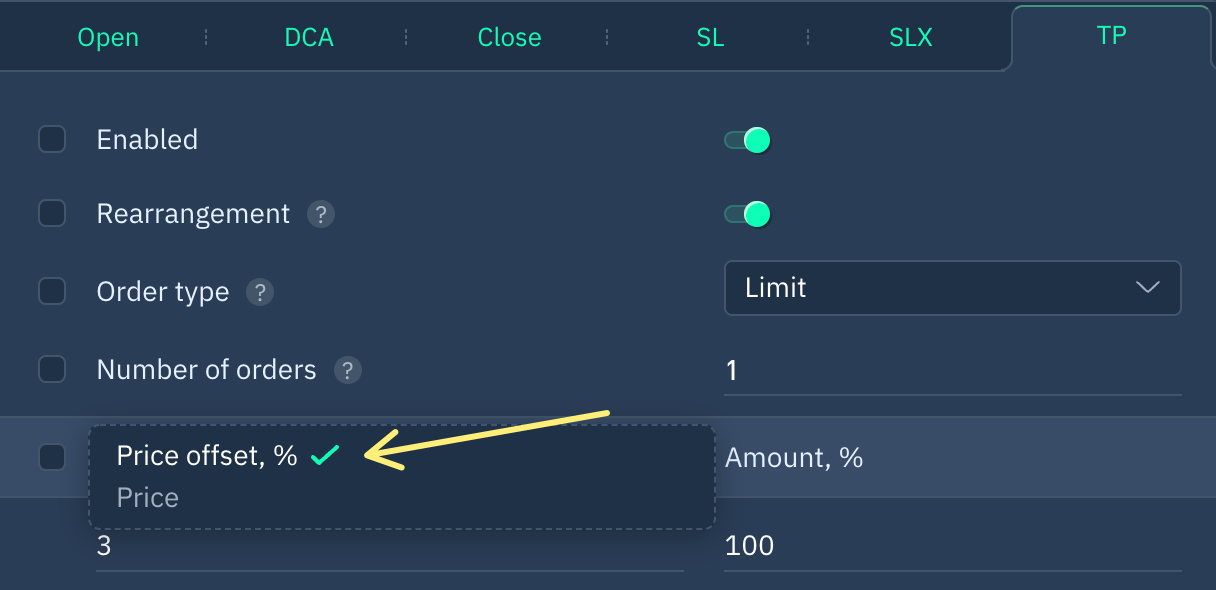Select the Order type row checkbox
Screen dimensions: 1216x590
click(x=52, y=291)
